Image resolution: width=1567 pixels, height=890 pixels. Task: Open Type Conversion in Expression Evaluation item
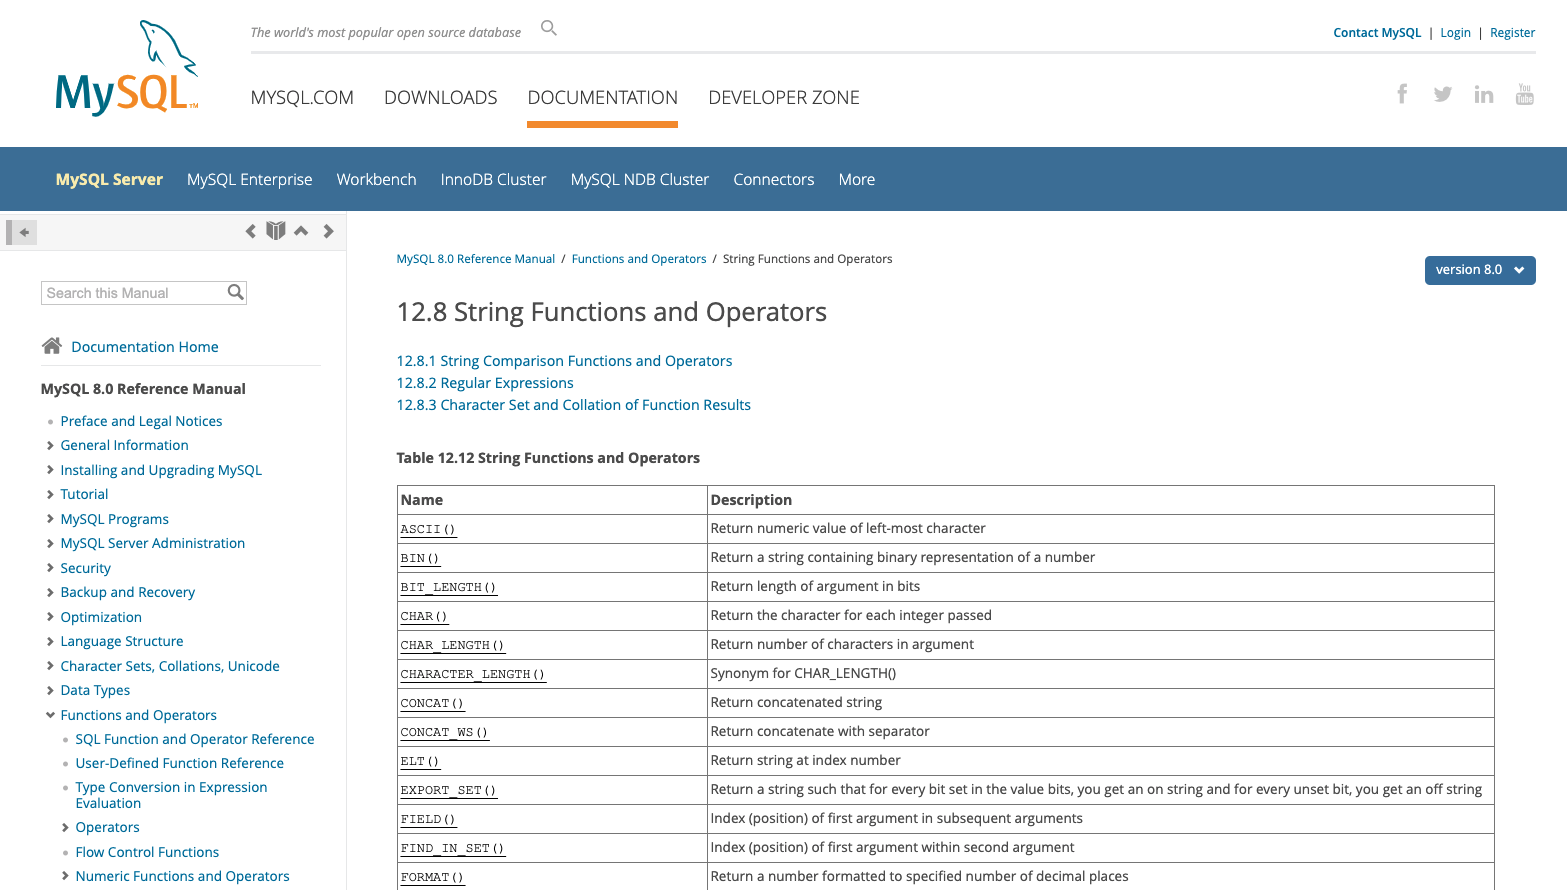(x=171, y=795)
